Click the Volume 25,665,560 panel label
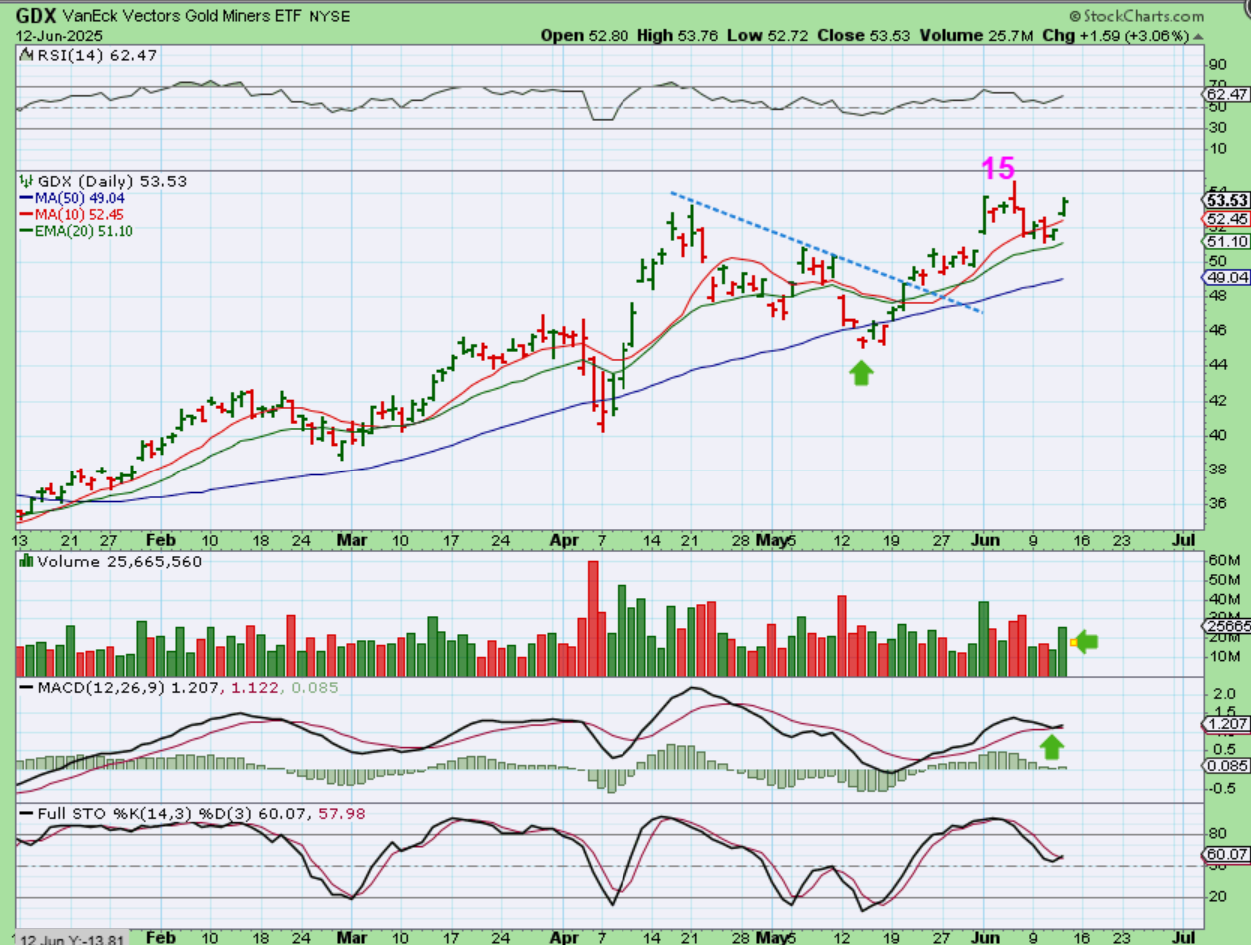The image size is (1251, 945). click(118, 561)
